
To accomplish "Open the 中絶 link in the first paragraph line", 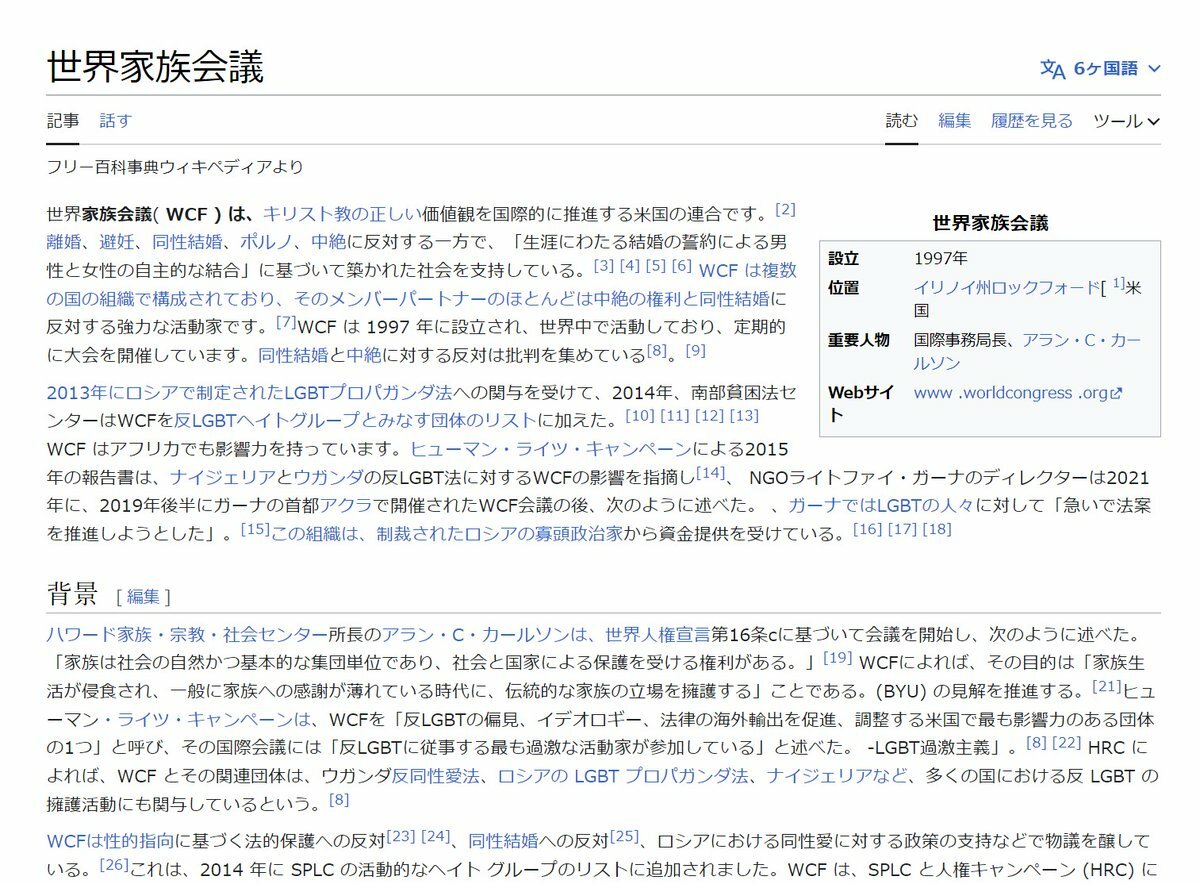I will tap(328, 242).
